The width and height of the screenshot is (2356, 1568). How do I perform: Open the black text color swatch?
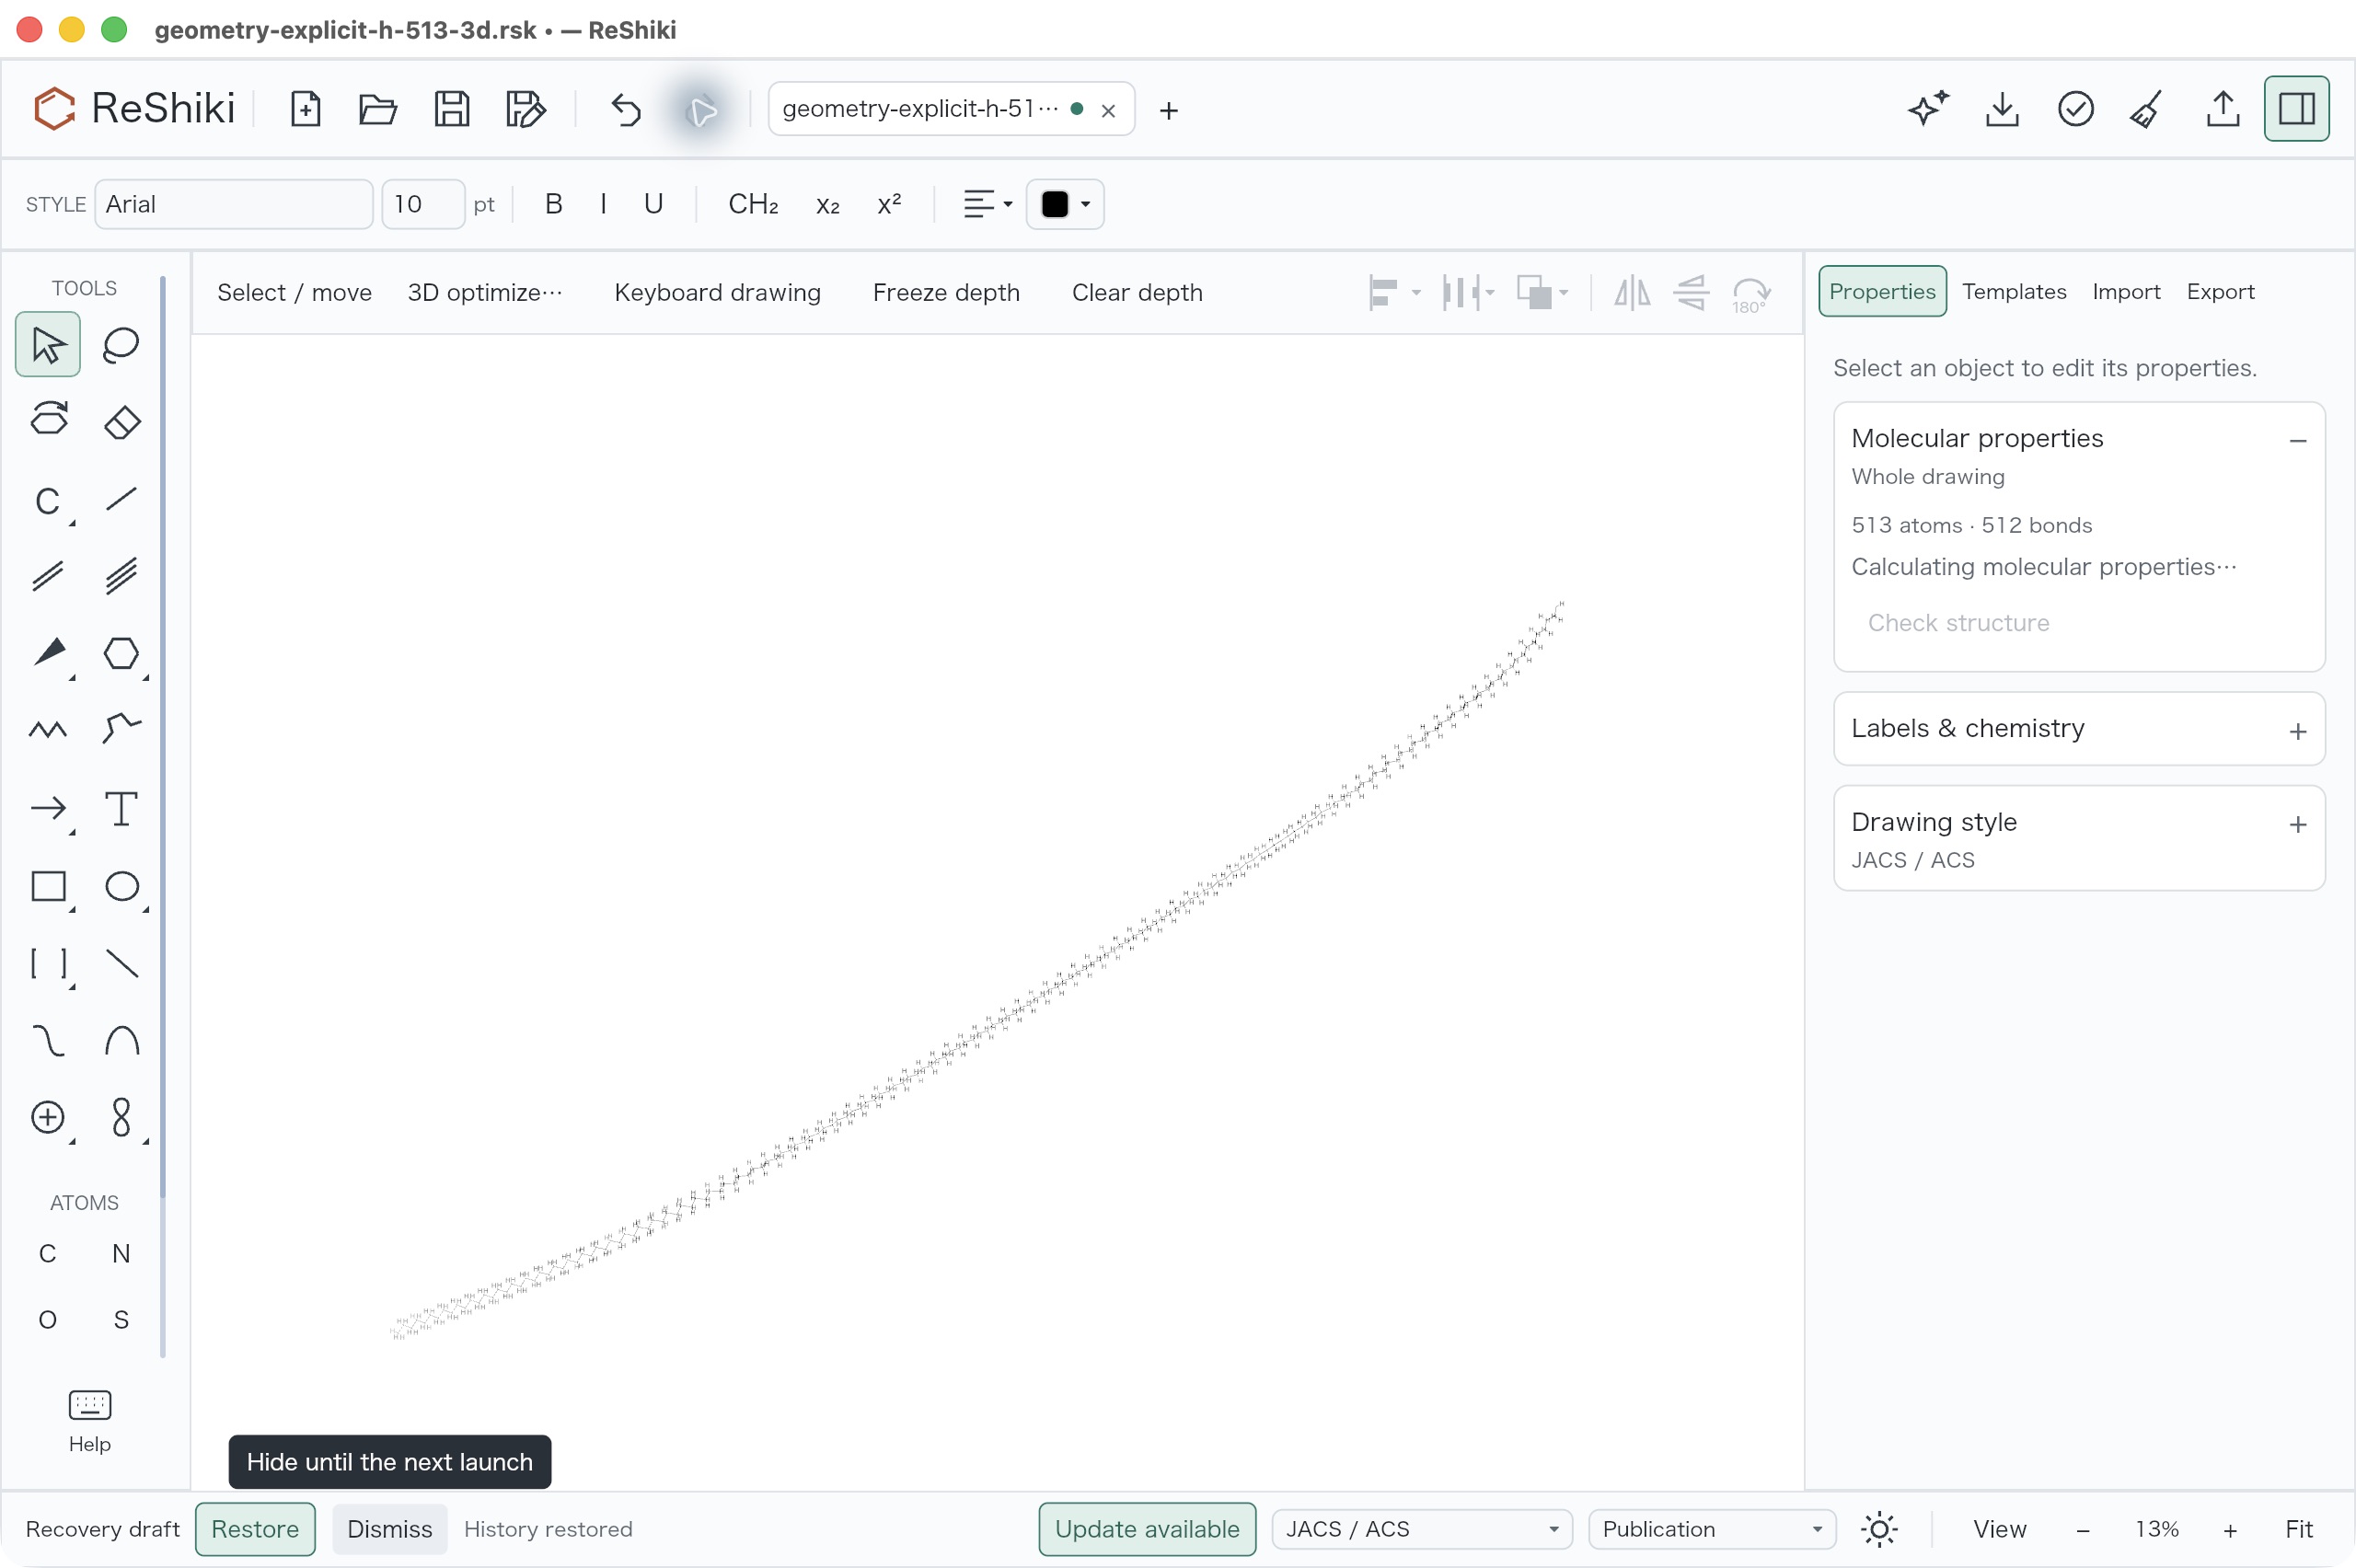point(1064,204)
